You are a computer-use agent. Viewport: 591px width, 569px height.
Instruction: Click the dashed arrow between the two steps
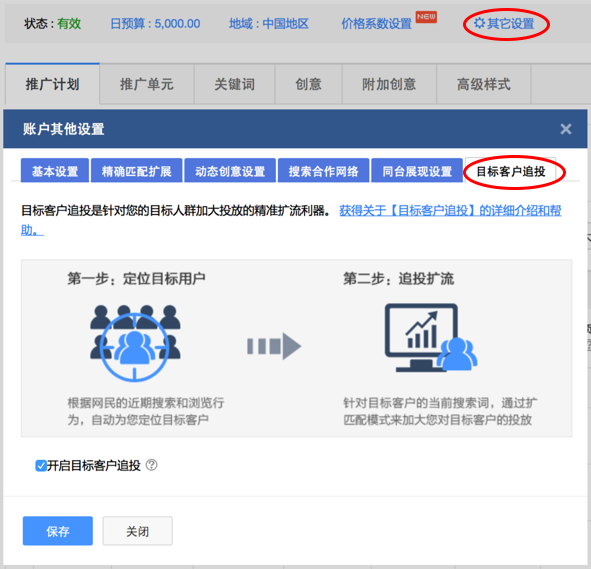(274, 346)
